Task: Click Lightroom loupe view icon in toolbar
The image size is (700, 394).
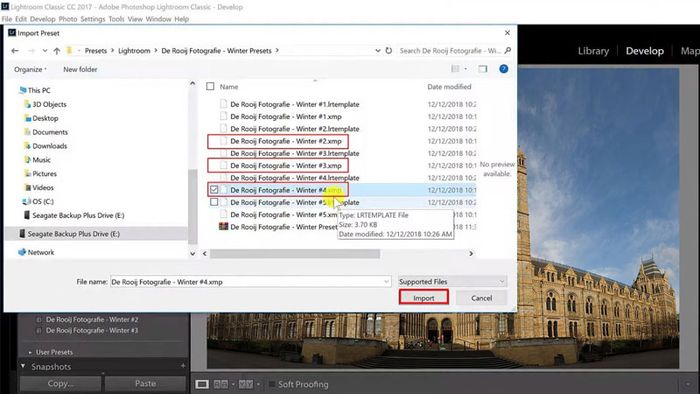Action: point(202,384)
